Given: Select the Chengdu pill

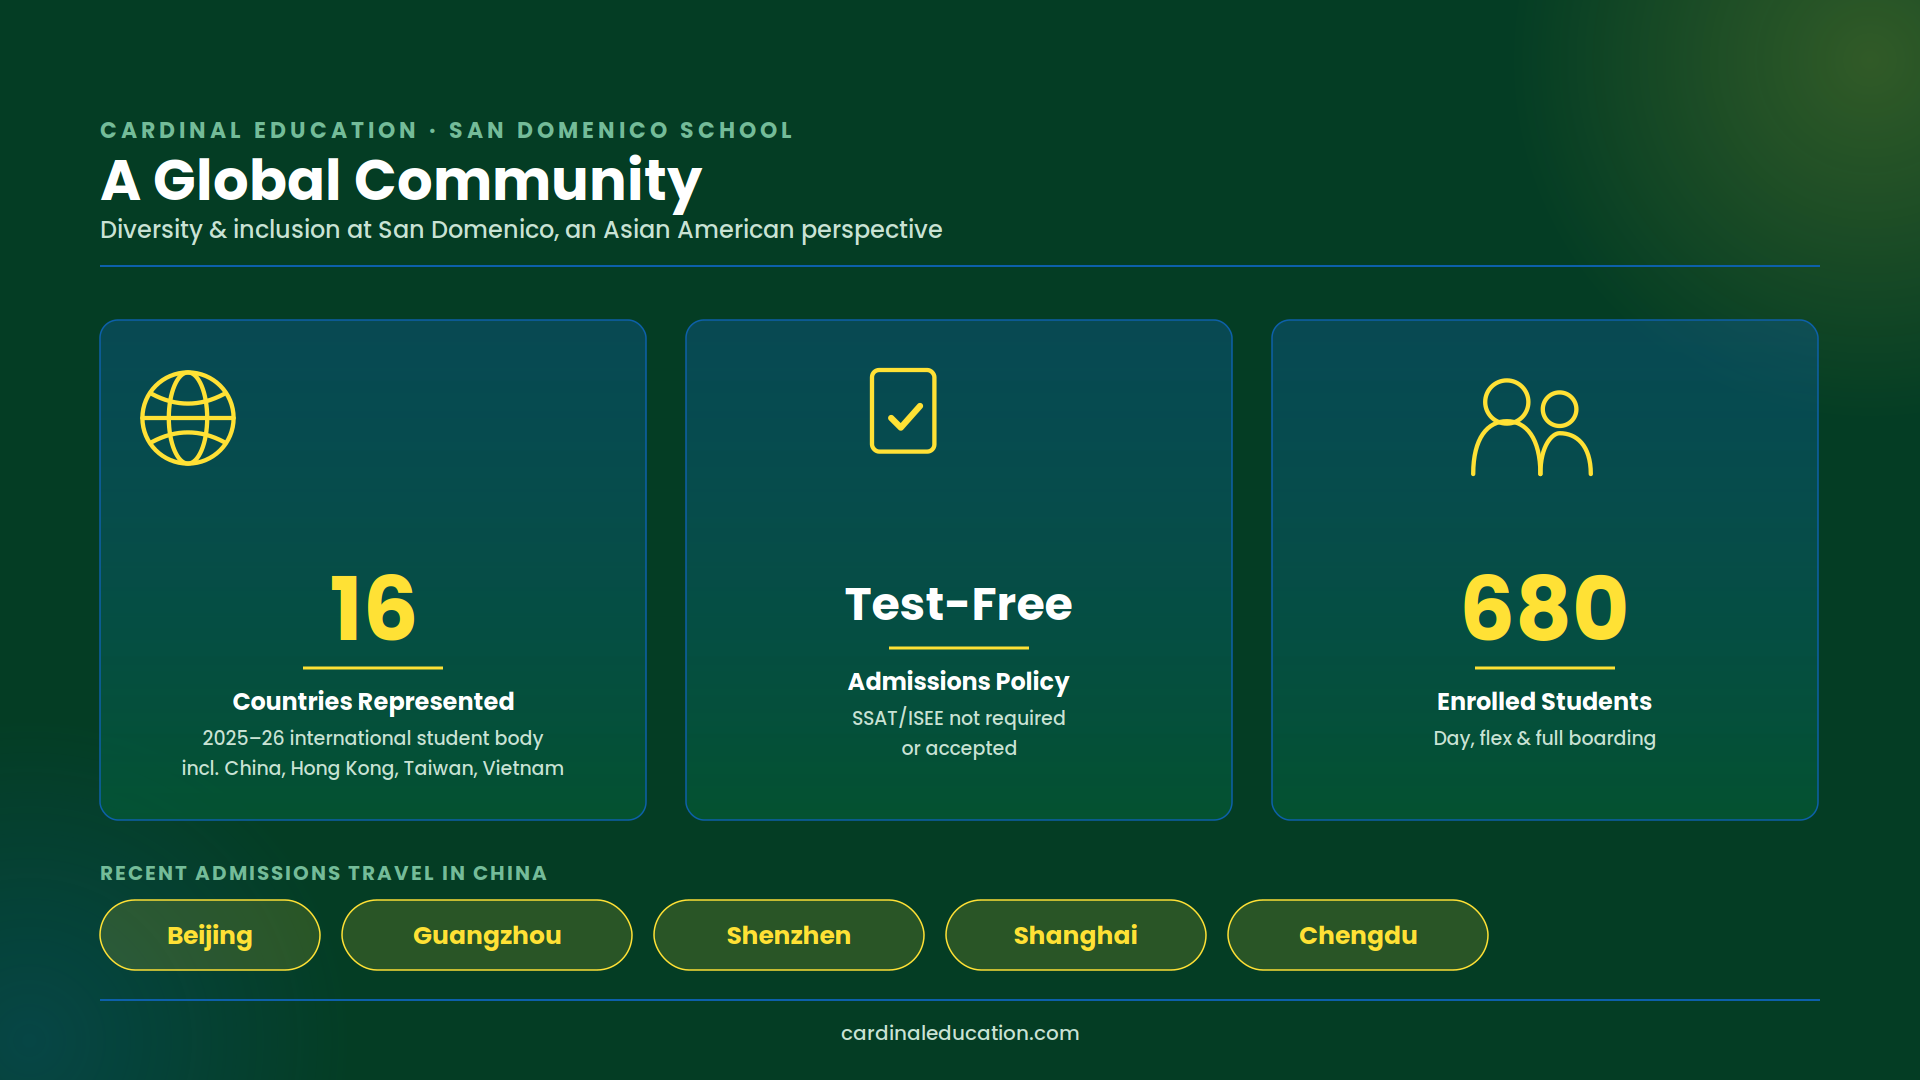Looking at the screenshot, I should tap(1358, 935).
